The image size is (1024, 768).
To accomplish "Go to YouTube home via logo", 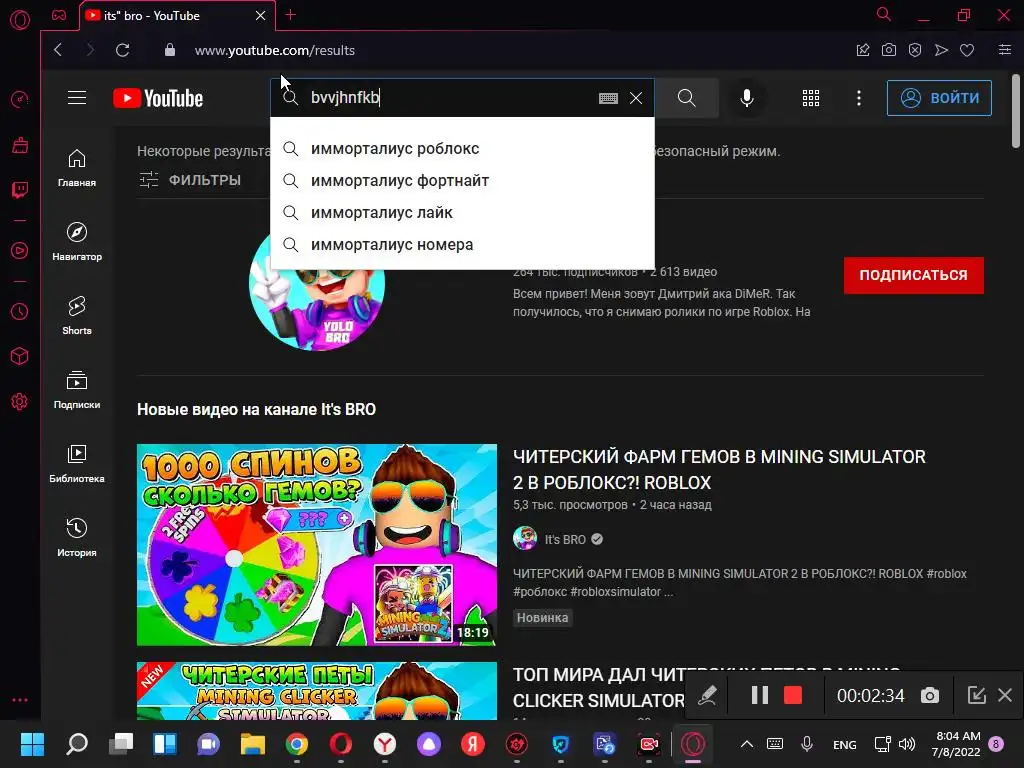I will tap(158, 98).
